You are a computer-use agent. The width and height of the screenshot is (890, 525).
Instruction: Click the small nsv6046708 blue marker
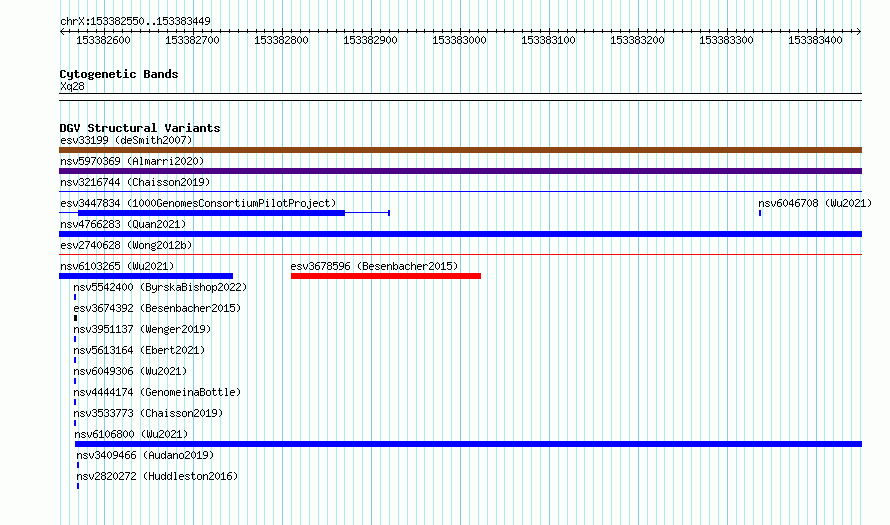click(760, 213)
